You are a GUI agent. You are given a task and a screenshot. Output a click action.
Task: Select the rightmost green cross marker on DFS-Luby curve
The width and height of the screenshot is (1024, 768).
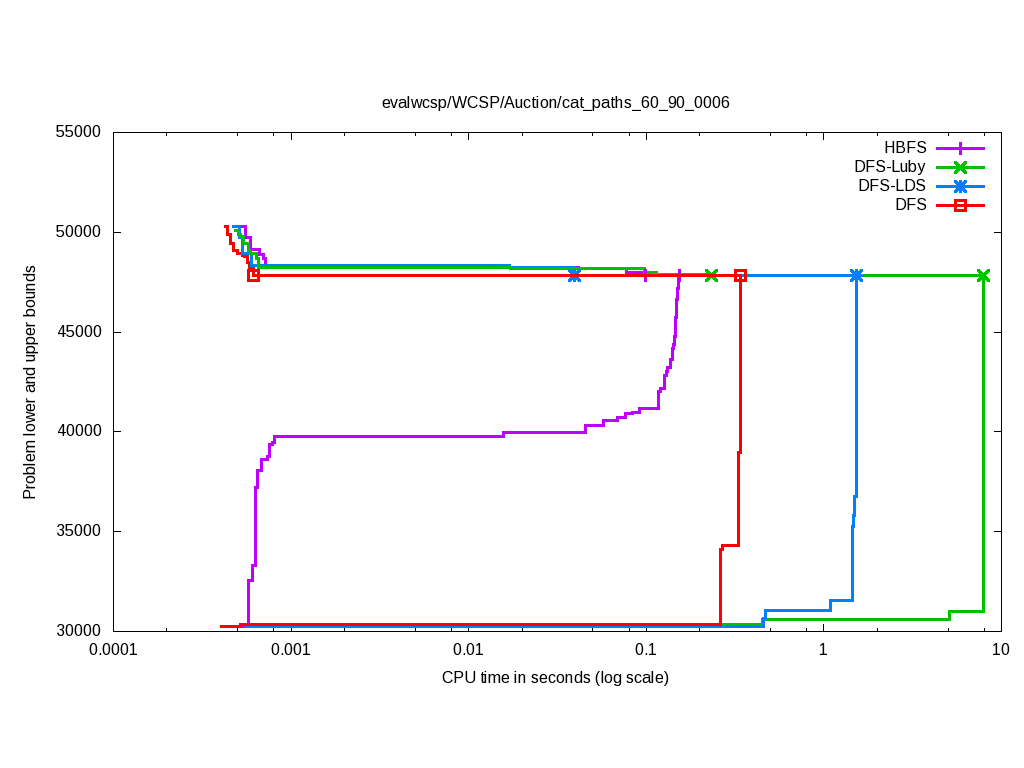coord(983,276)
